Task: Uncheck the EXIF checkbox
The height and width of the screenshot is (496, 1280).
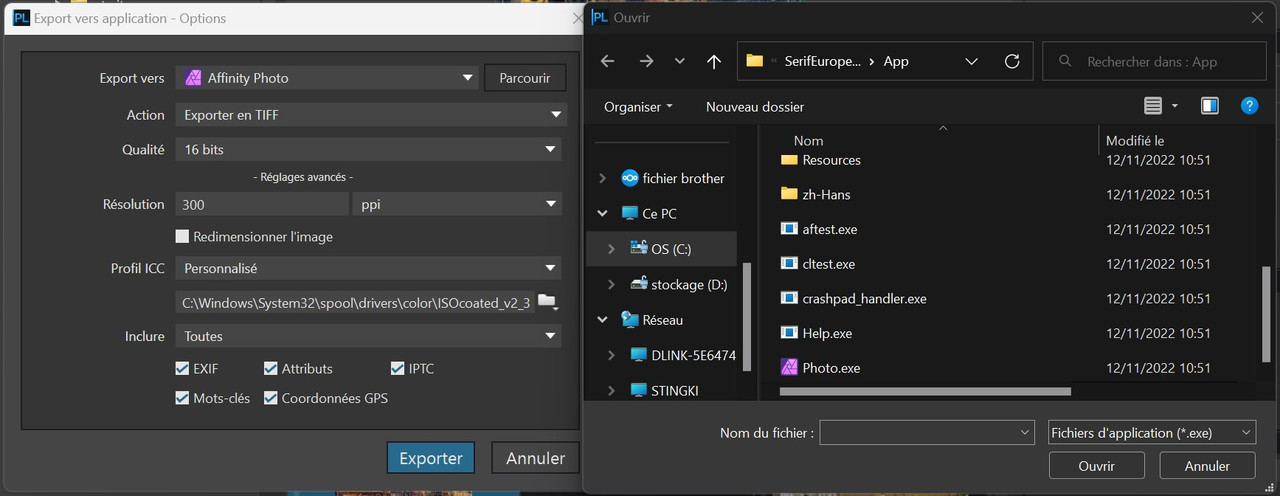Action: coord(182,368)
